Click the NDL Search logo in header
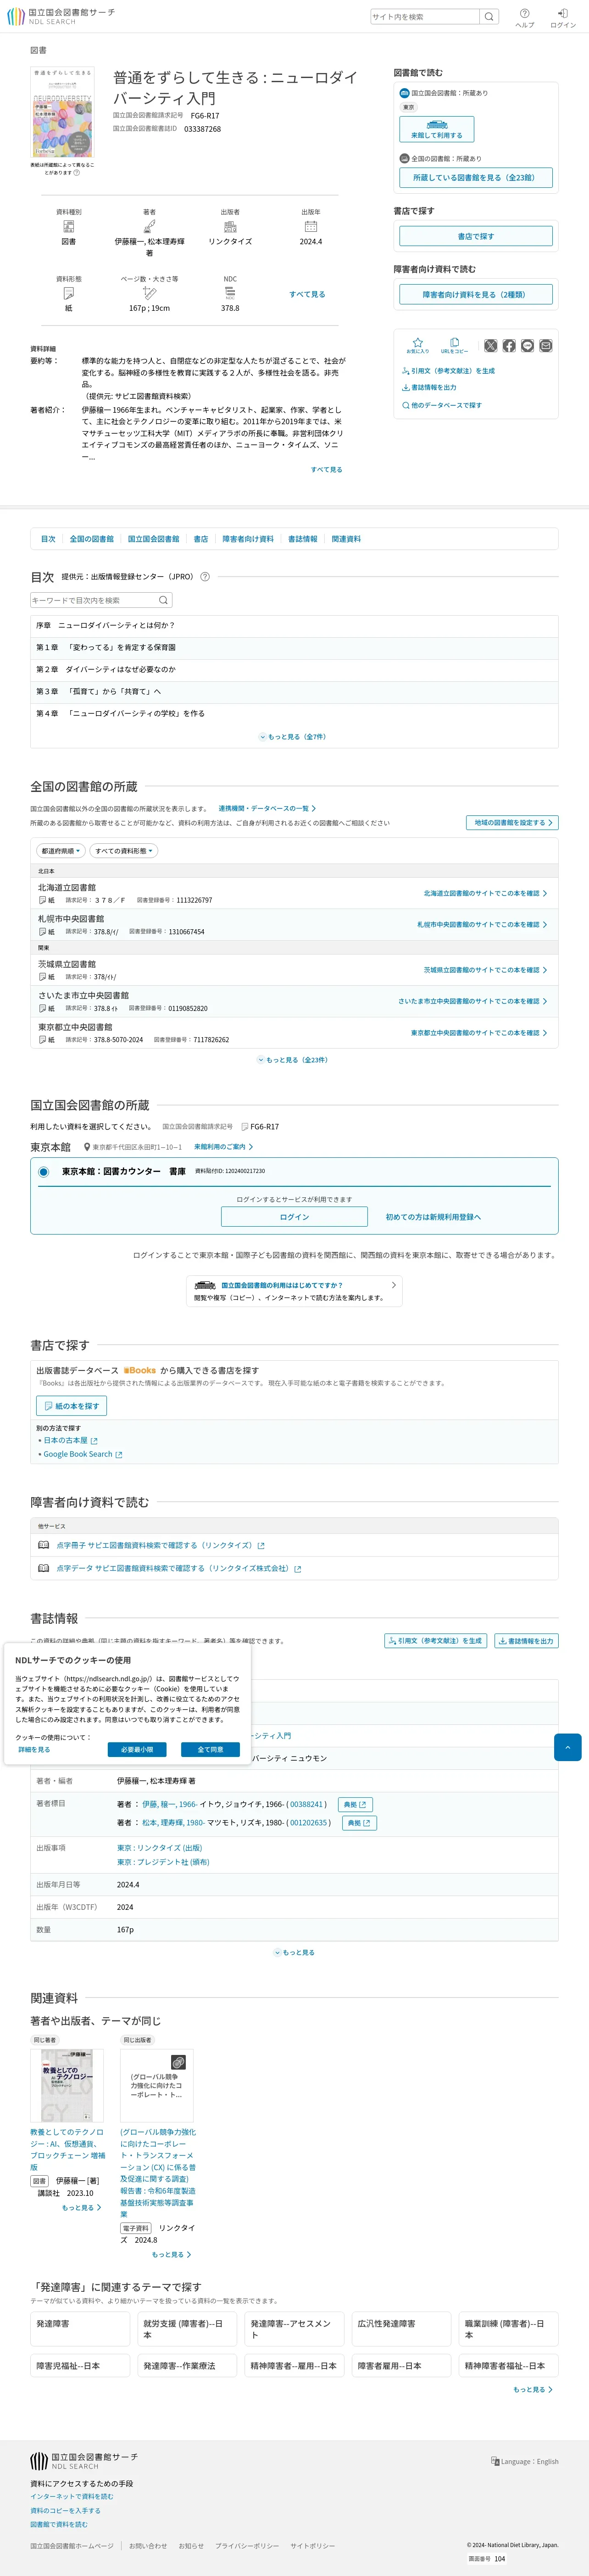 pyautogui.click(x=61, y=16)
